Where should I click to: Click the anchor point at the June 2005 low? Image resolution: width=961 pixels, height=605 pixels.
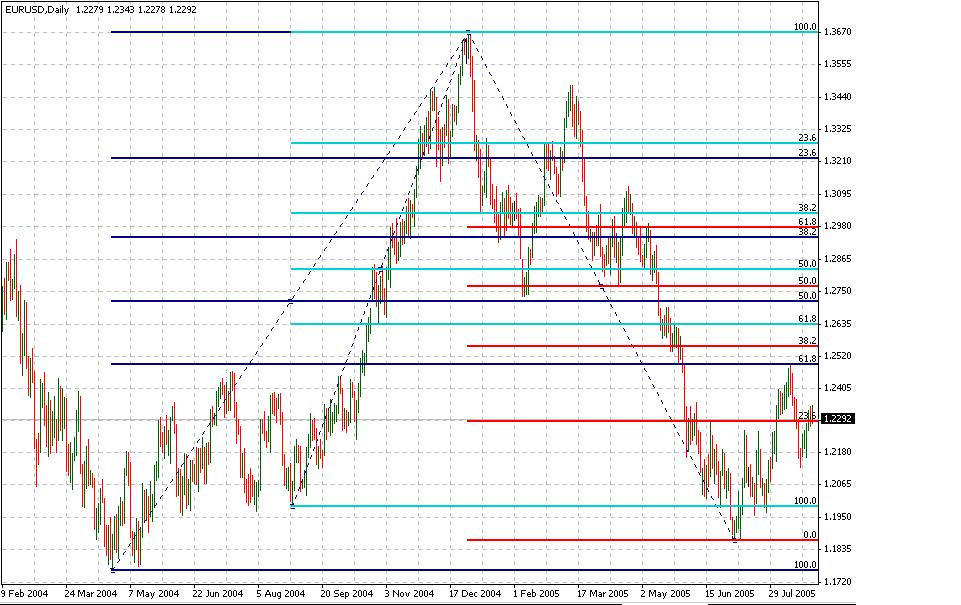coord(735,540)
